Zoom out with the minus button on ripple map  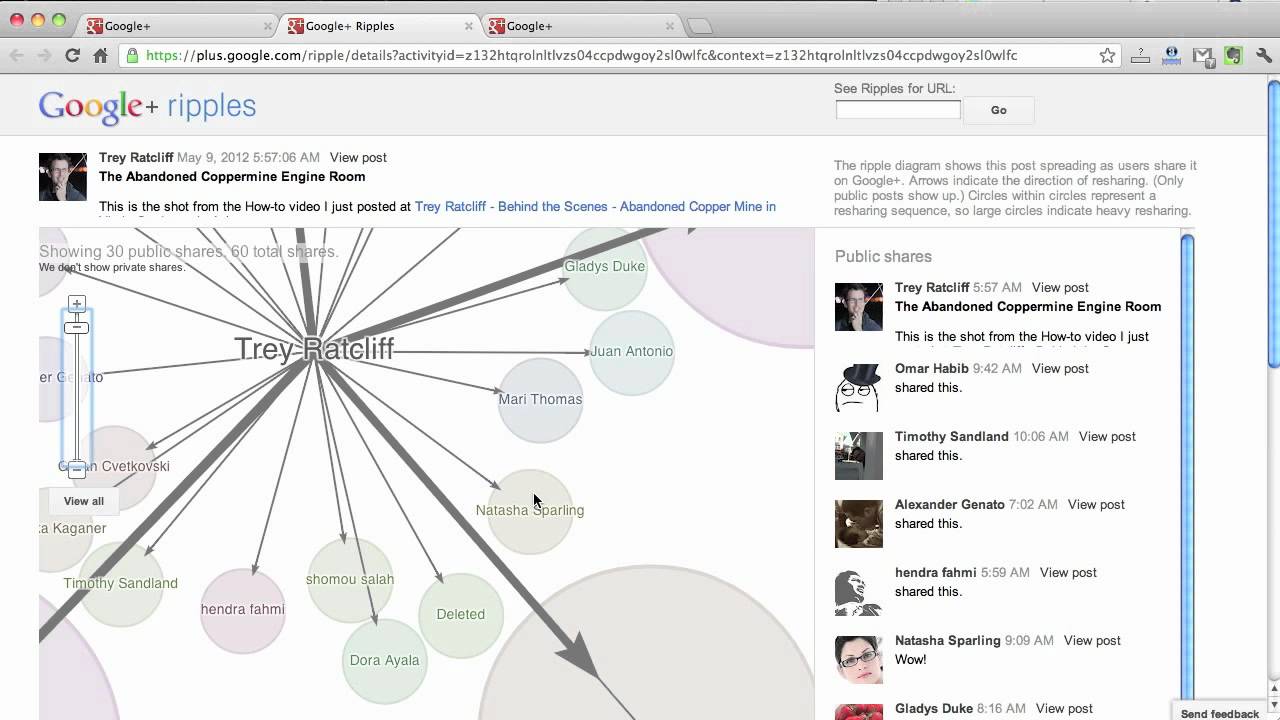[x=77, y=470]
